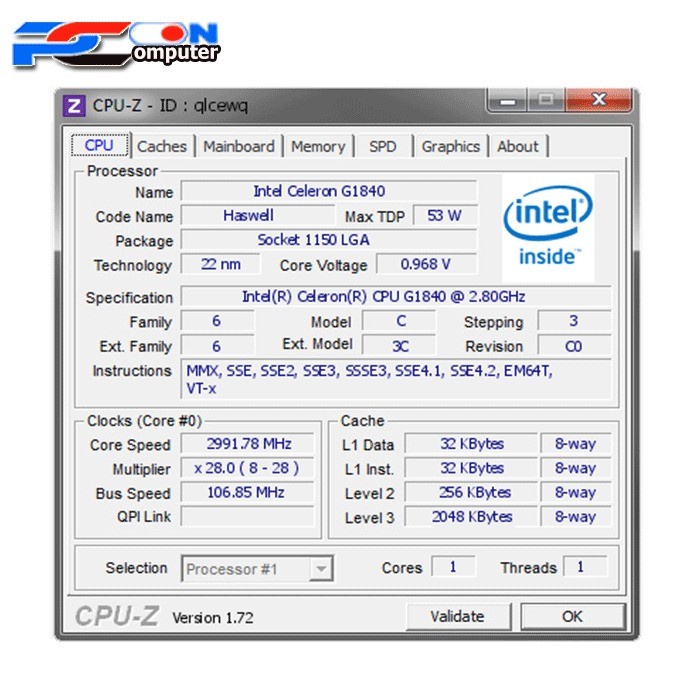Click the Bus Speed value 106.85 MHz
Viewport: 700px width, 700px height.
[x=248, y=492]
